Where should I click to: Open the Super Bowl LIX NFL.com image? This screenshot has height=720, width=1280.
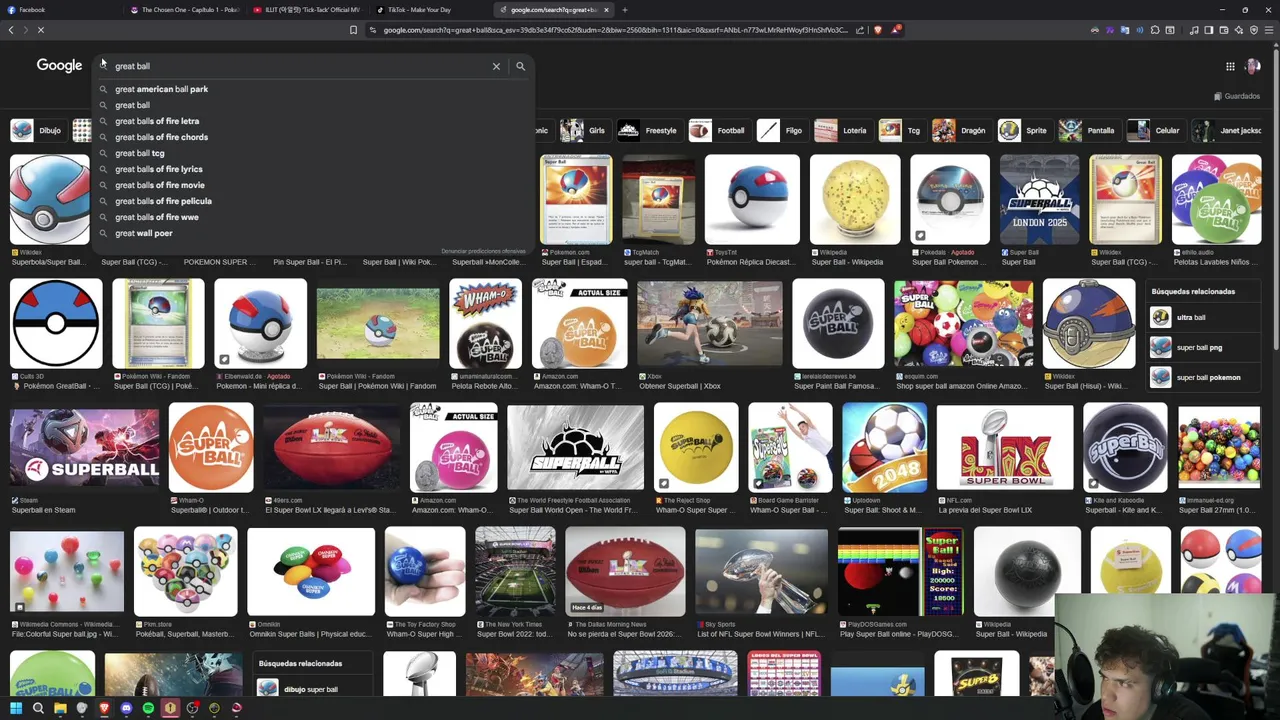(1005, 449)
